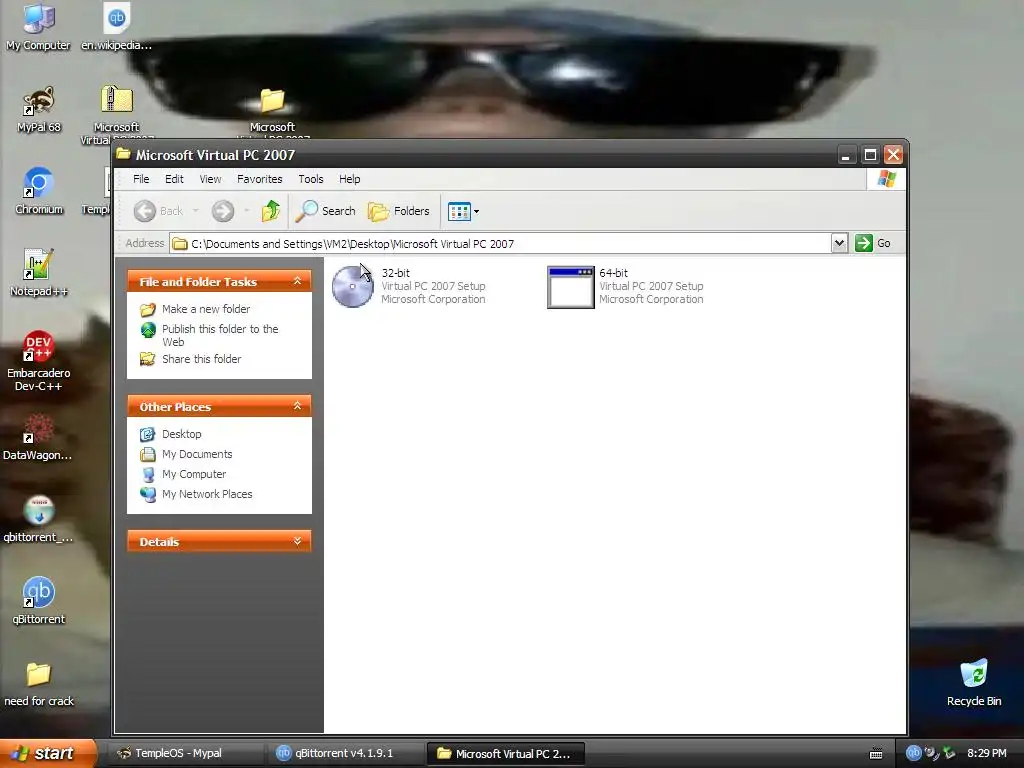1024x768 pixels.
Task: Open the Tools menu
Action: [311, 179]
